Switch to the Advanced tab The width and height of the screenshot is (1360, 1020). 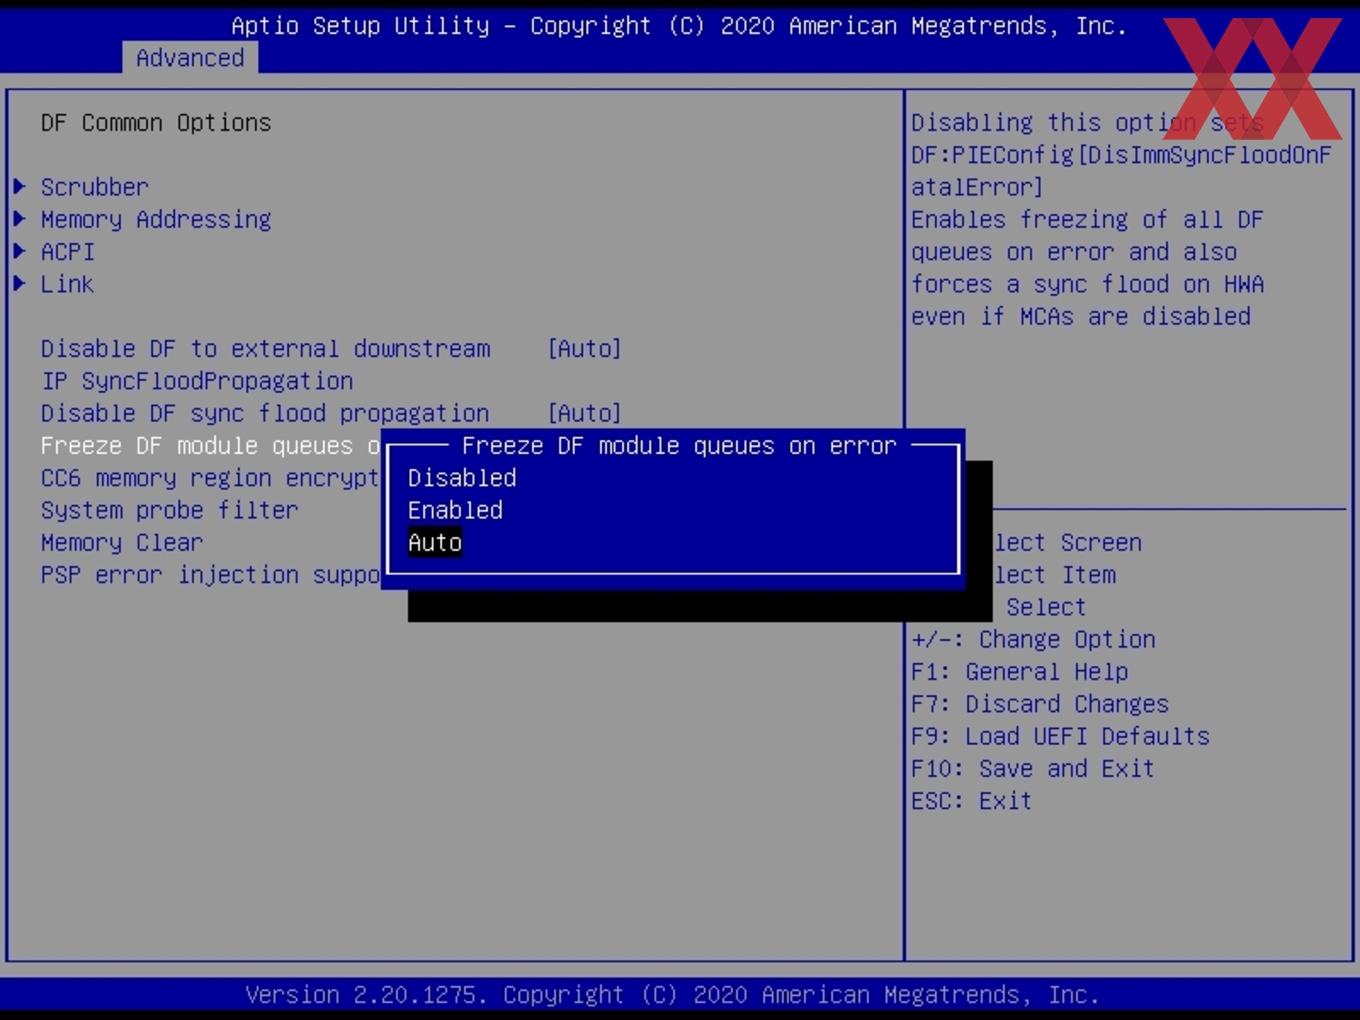click(190, 58)
